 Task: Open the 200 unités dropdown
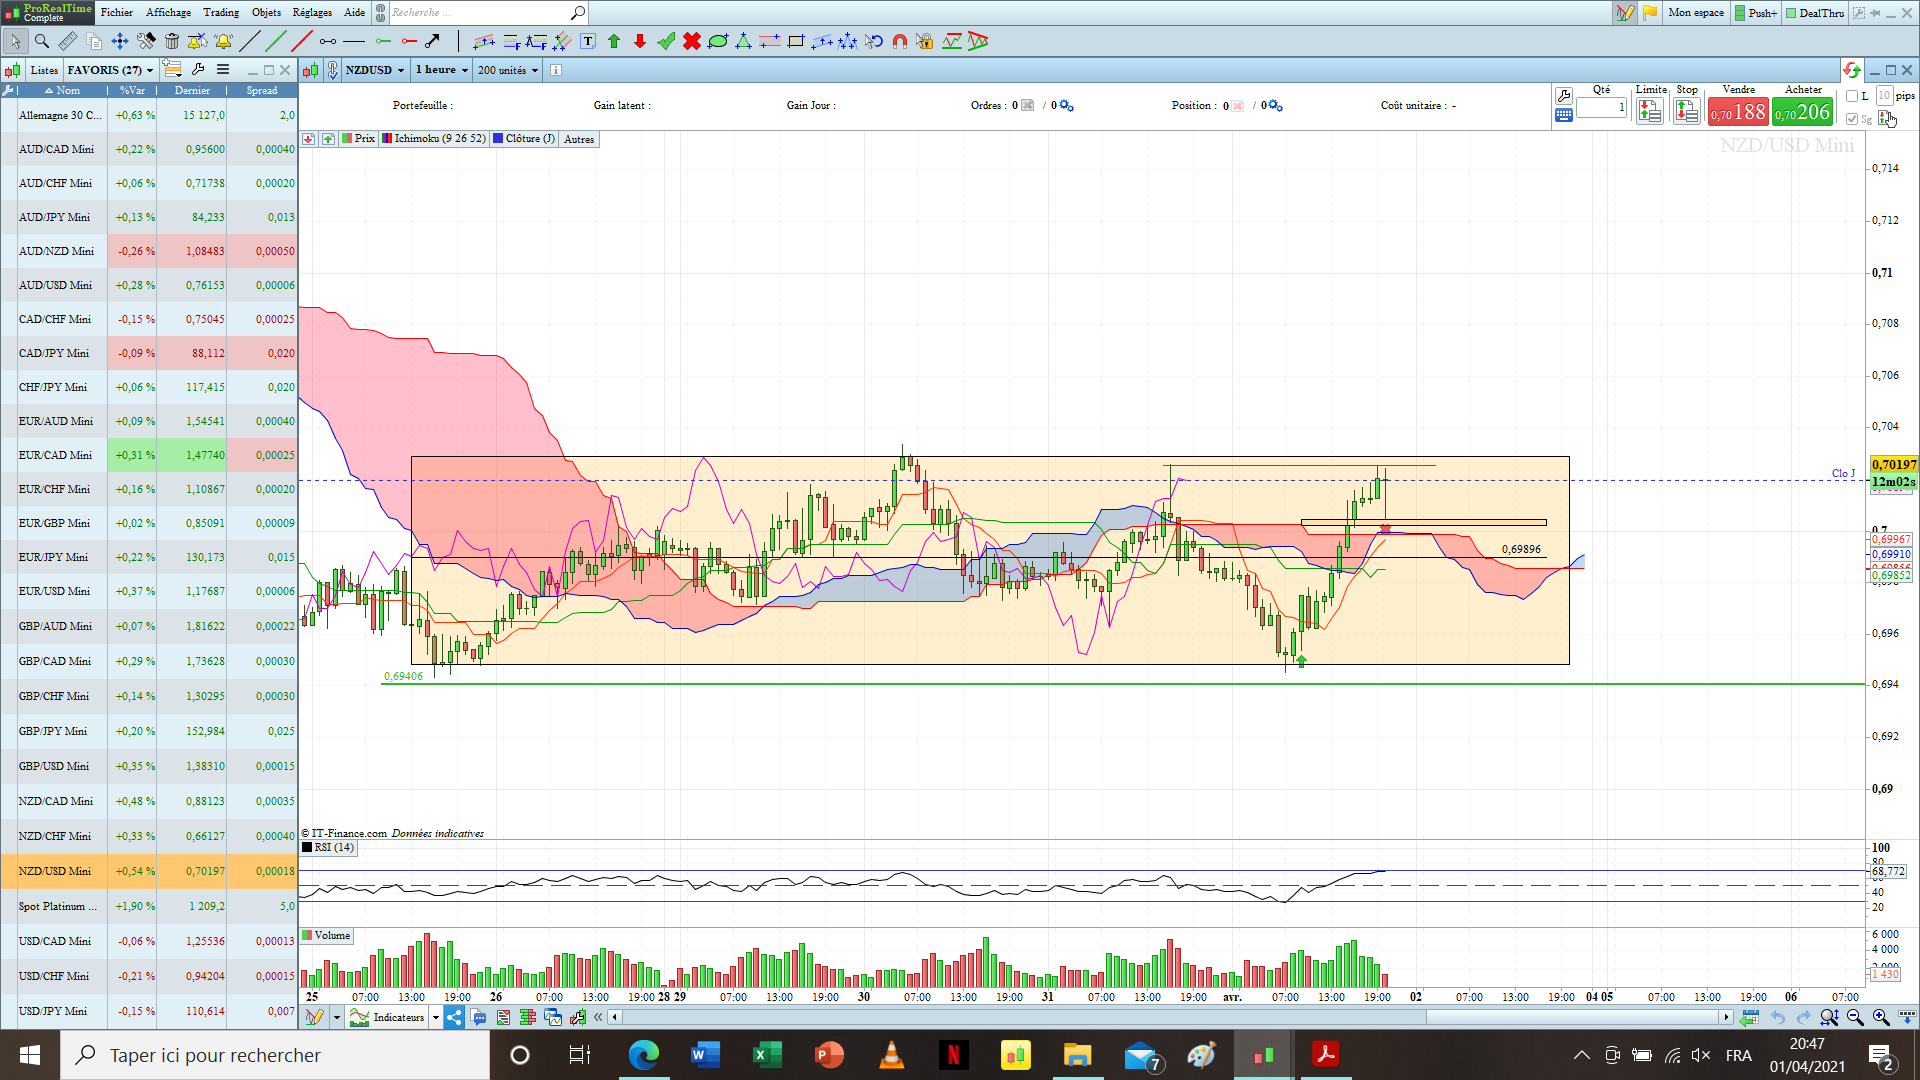508,70
